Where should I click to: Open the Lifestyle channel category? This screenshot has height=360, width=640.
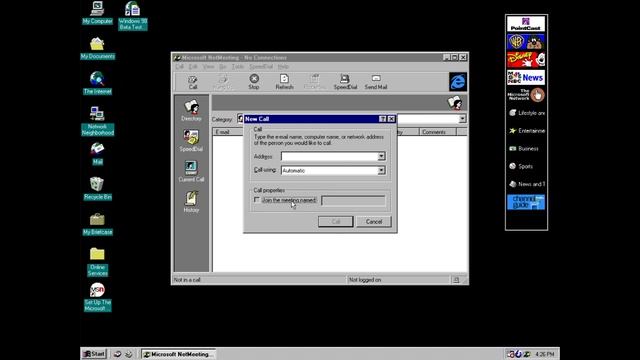[x=526, y=113]
